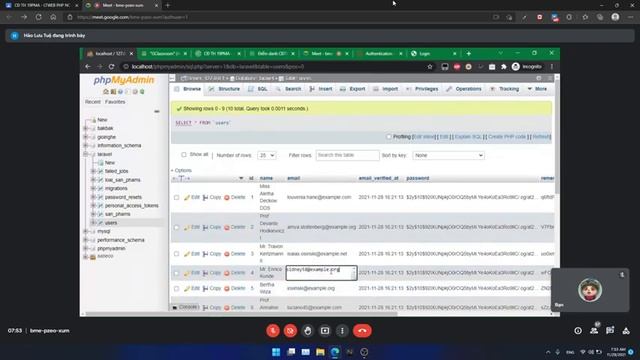640x360 pixels.
Task: Raise hand in the Meet call
Action: (x=308, y=331)
